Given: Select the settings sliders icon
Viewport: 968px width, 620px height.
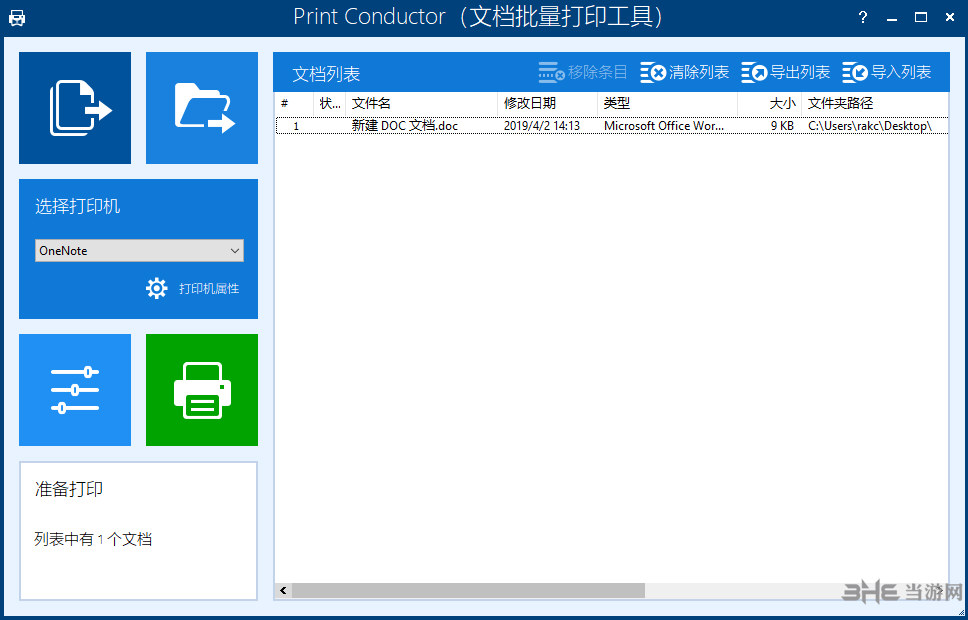Looking at the screenshot, I should coord(74,389).
